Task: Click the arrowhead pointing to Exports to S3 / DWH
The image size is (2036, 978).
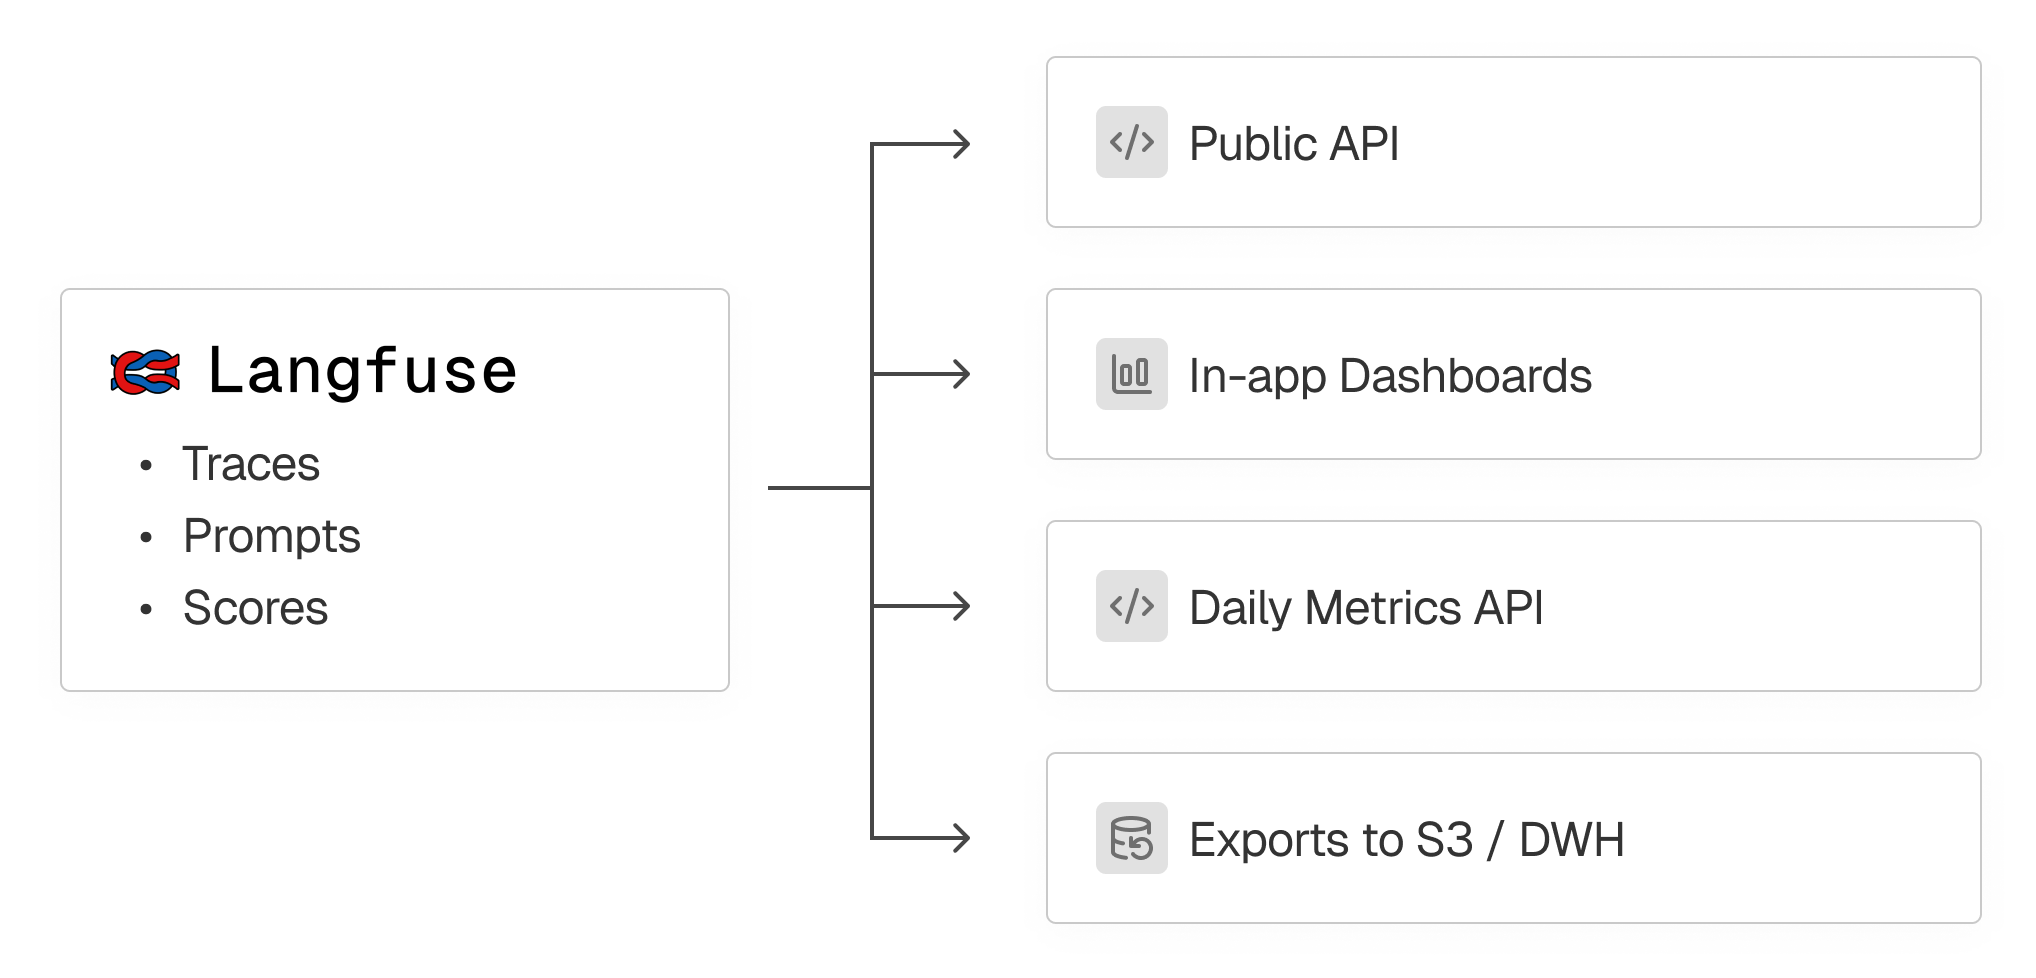Action: point(961,838)
